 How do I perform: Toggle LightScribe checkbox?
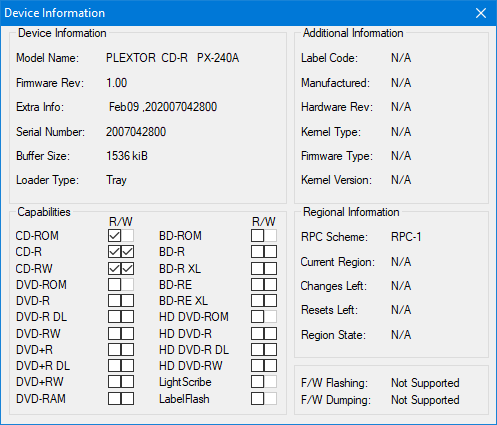257,382
